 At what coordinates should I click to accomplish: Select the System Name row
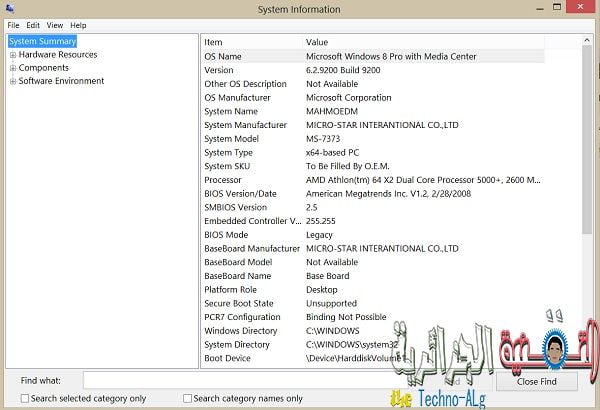coord(373,111)
